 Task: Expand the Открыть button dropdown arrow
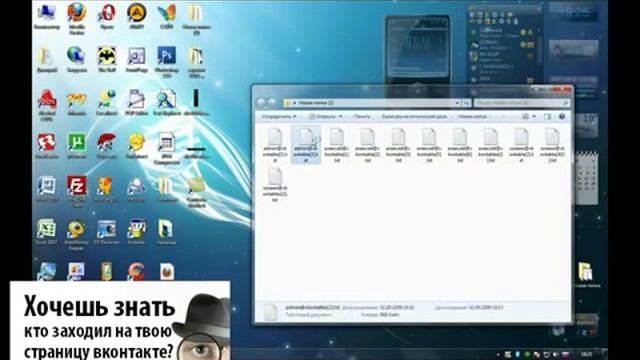click(x=340, y=117)
